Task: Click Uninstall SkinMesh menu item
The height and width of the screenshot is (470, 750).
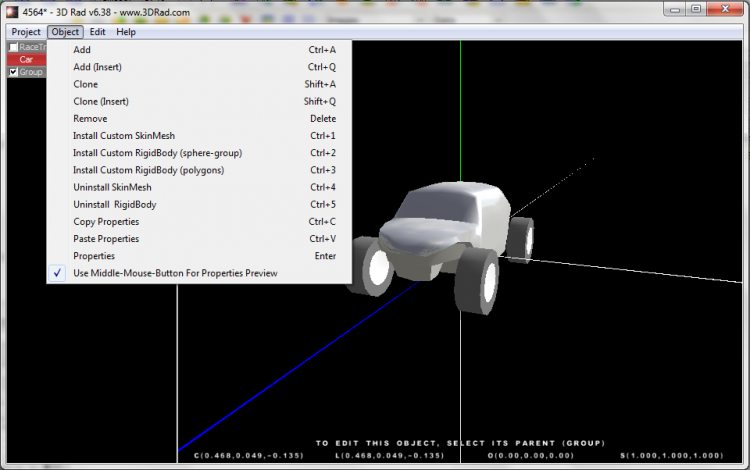Action: (112, 187)
